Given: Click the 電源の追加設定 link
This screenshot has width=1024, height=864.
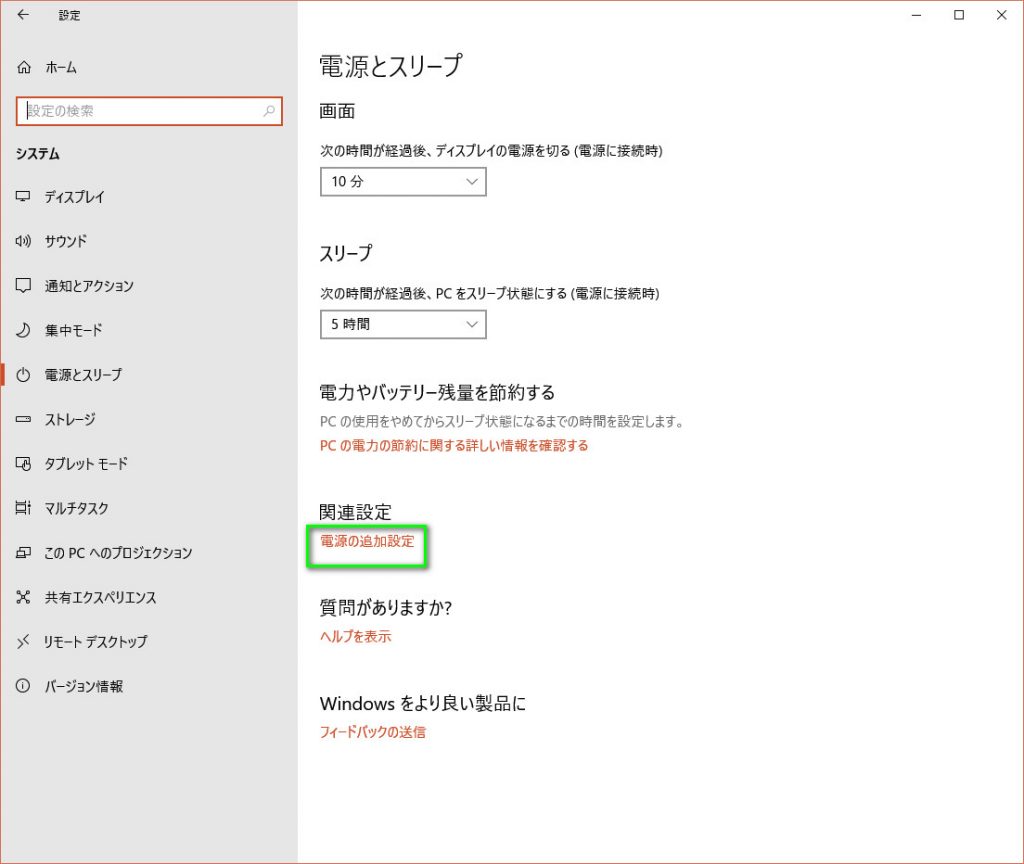Looking at the screenshot, I should (x=366, y=541).
